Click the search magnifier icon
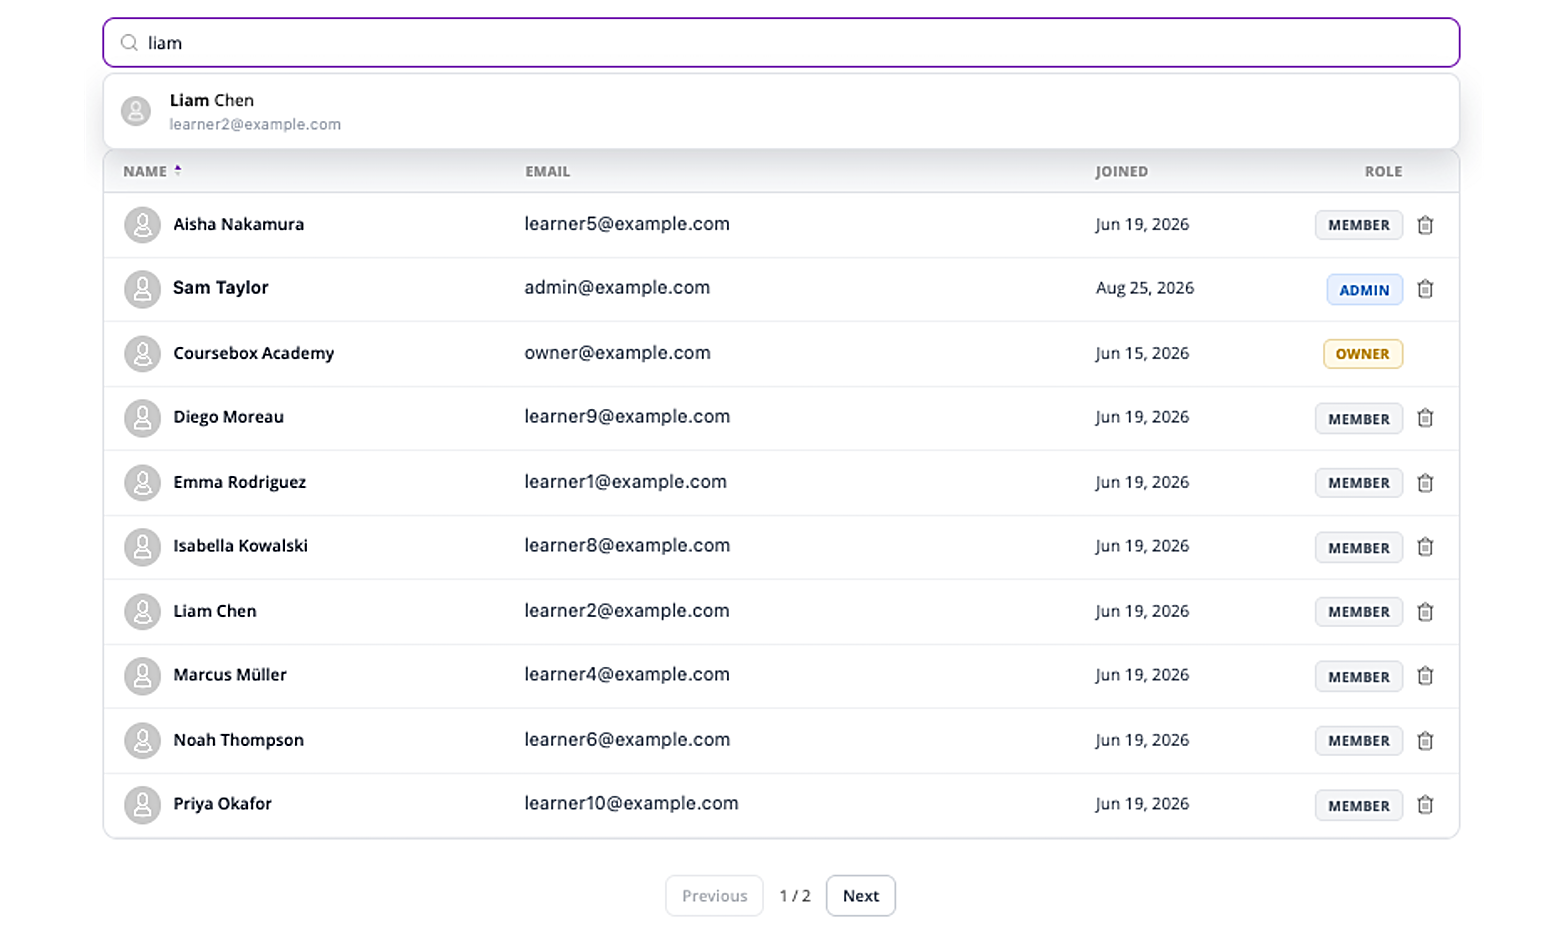The width and height of the screenshot is (1568, 930). 129,43
